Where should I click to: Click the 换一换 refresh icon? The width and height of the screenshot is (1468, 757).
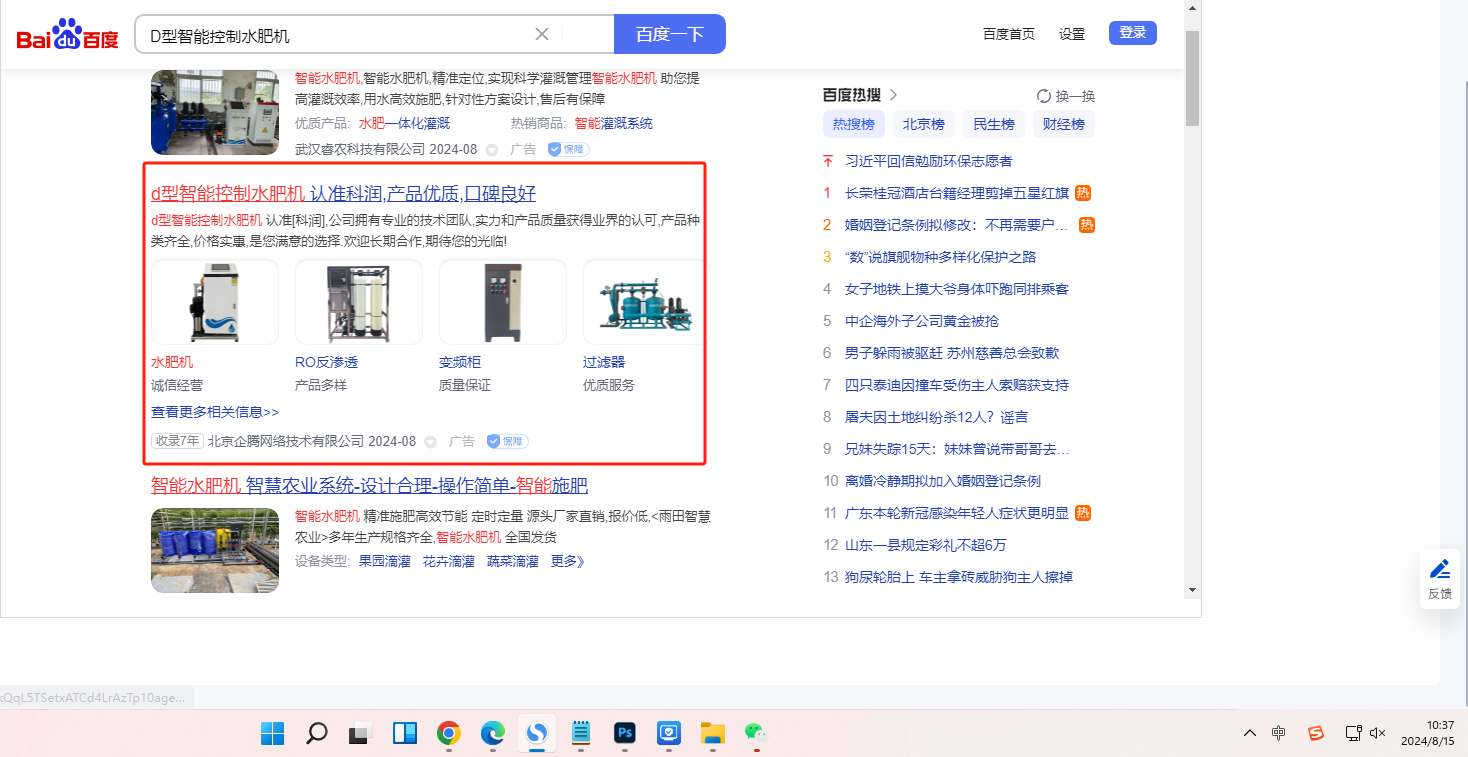(1044, 96)
